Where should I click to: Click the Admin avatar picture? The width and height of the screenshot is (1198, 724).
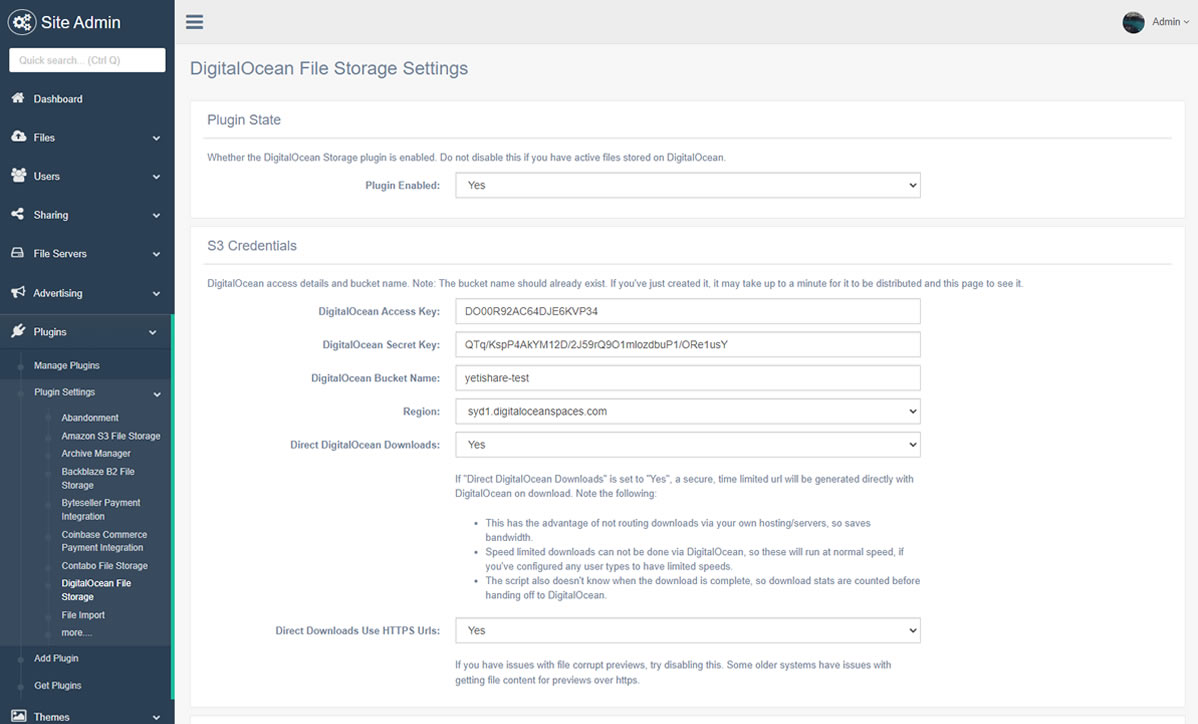point(1133,22)
